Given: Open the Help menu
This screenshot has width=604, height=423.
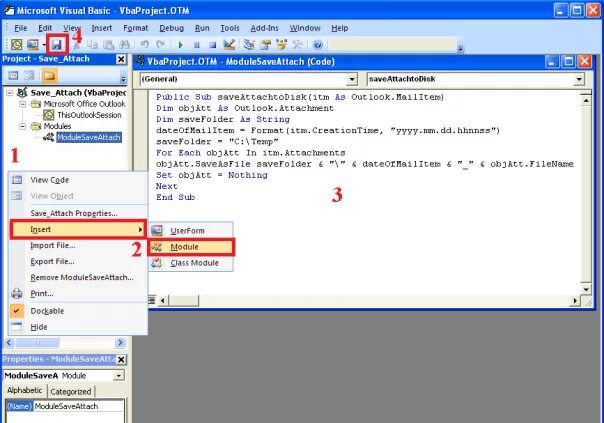Looking at the screenshot, I should [339, 28].
